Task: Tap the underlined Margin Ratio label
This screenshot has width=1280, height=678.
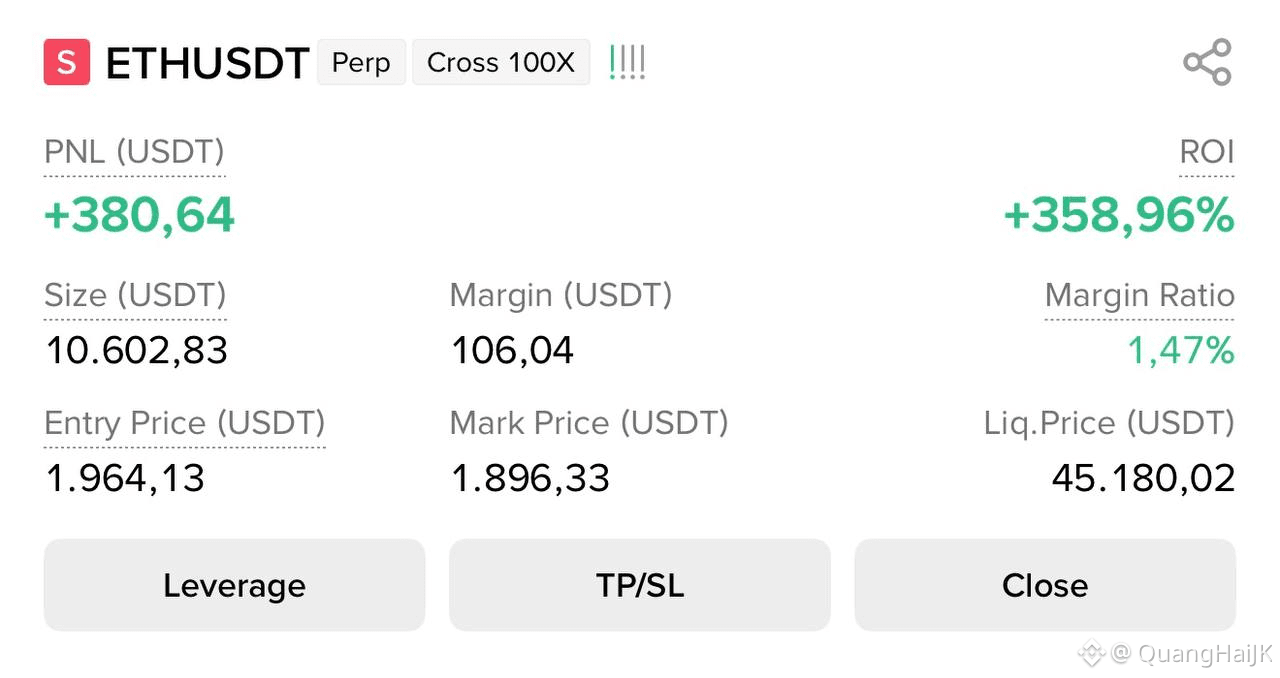Action: [x=1140, y=295]
